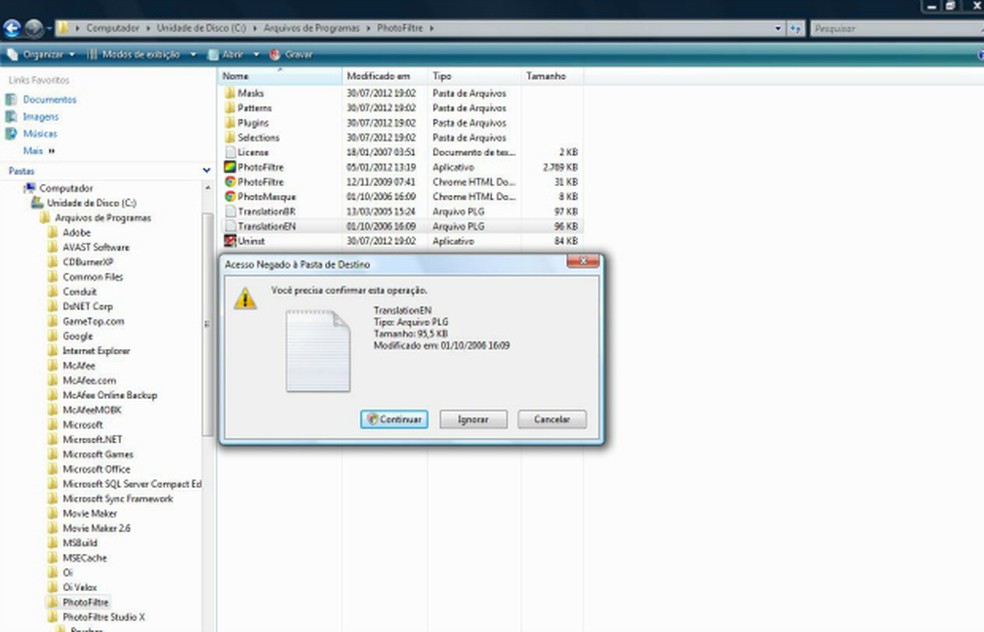Click the Explorer back arrow button
Screen dimensions: 984x632
[x=12, y=28]
